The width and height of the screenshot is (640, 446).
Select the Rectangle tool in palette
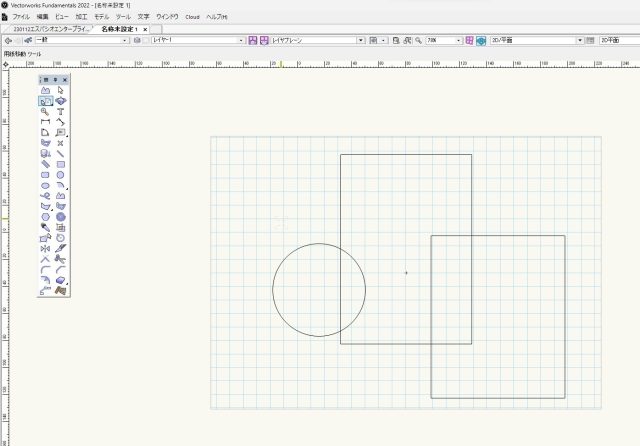[x=61, y=165]
